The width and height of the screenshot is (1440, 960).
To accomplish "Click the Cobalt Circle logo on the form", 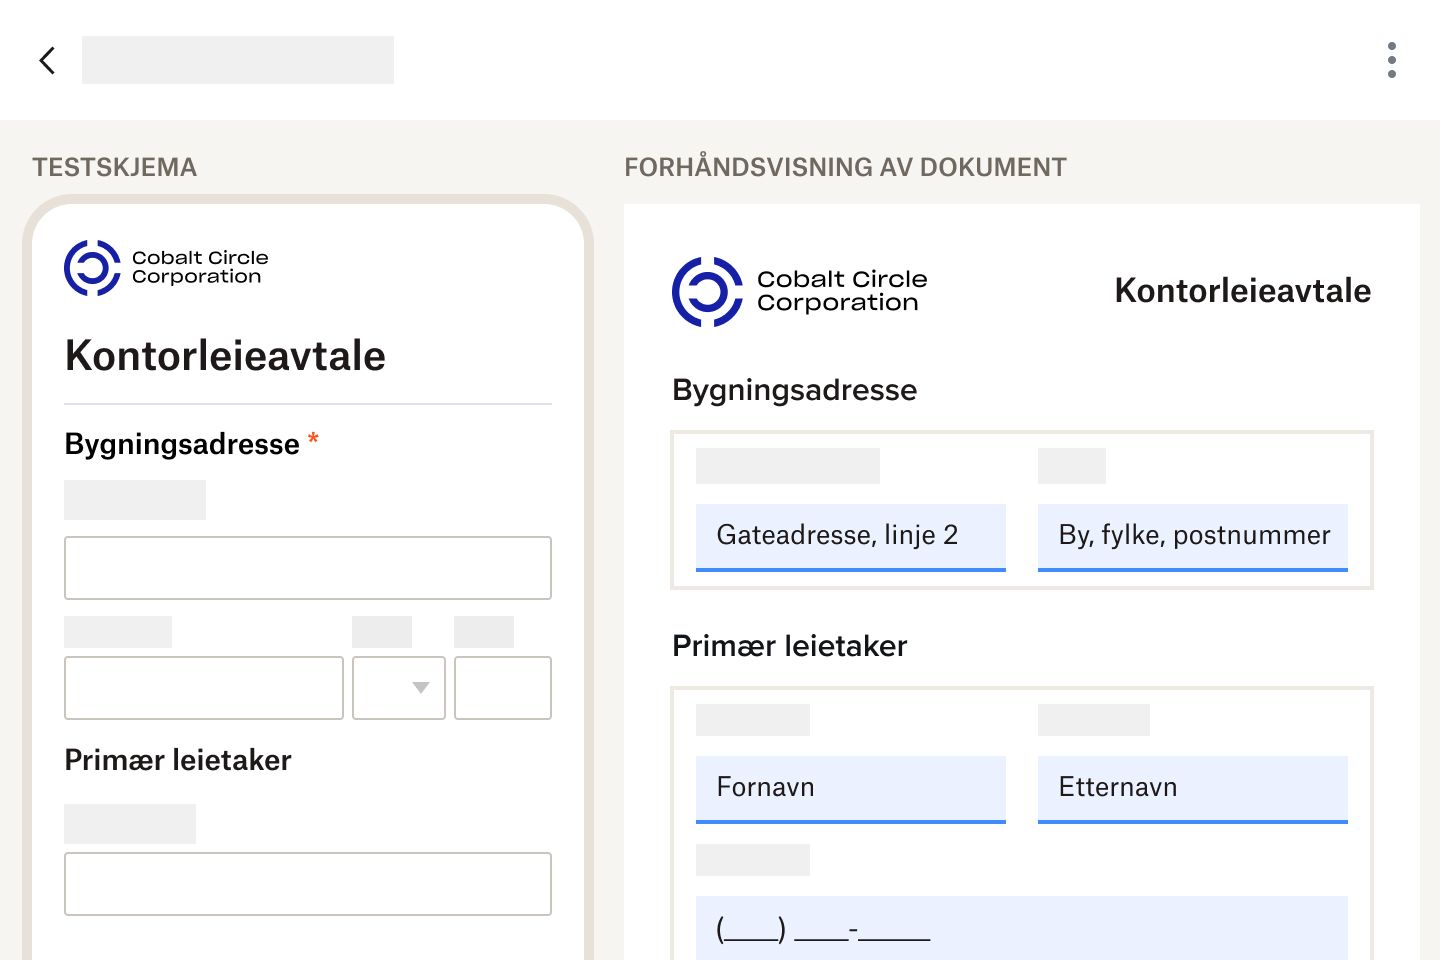I will tap(165, 267).
